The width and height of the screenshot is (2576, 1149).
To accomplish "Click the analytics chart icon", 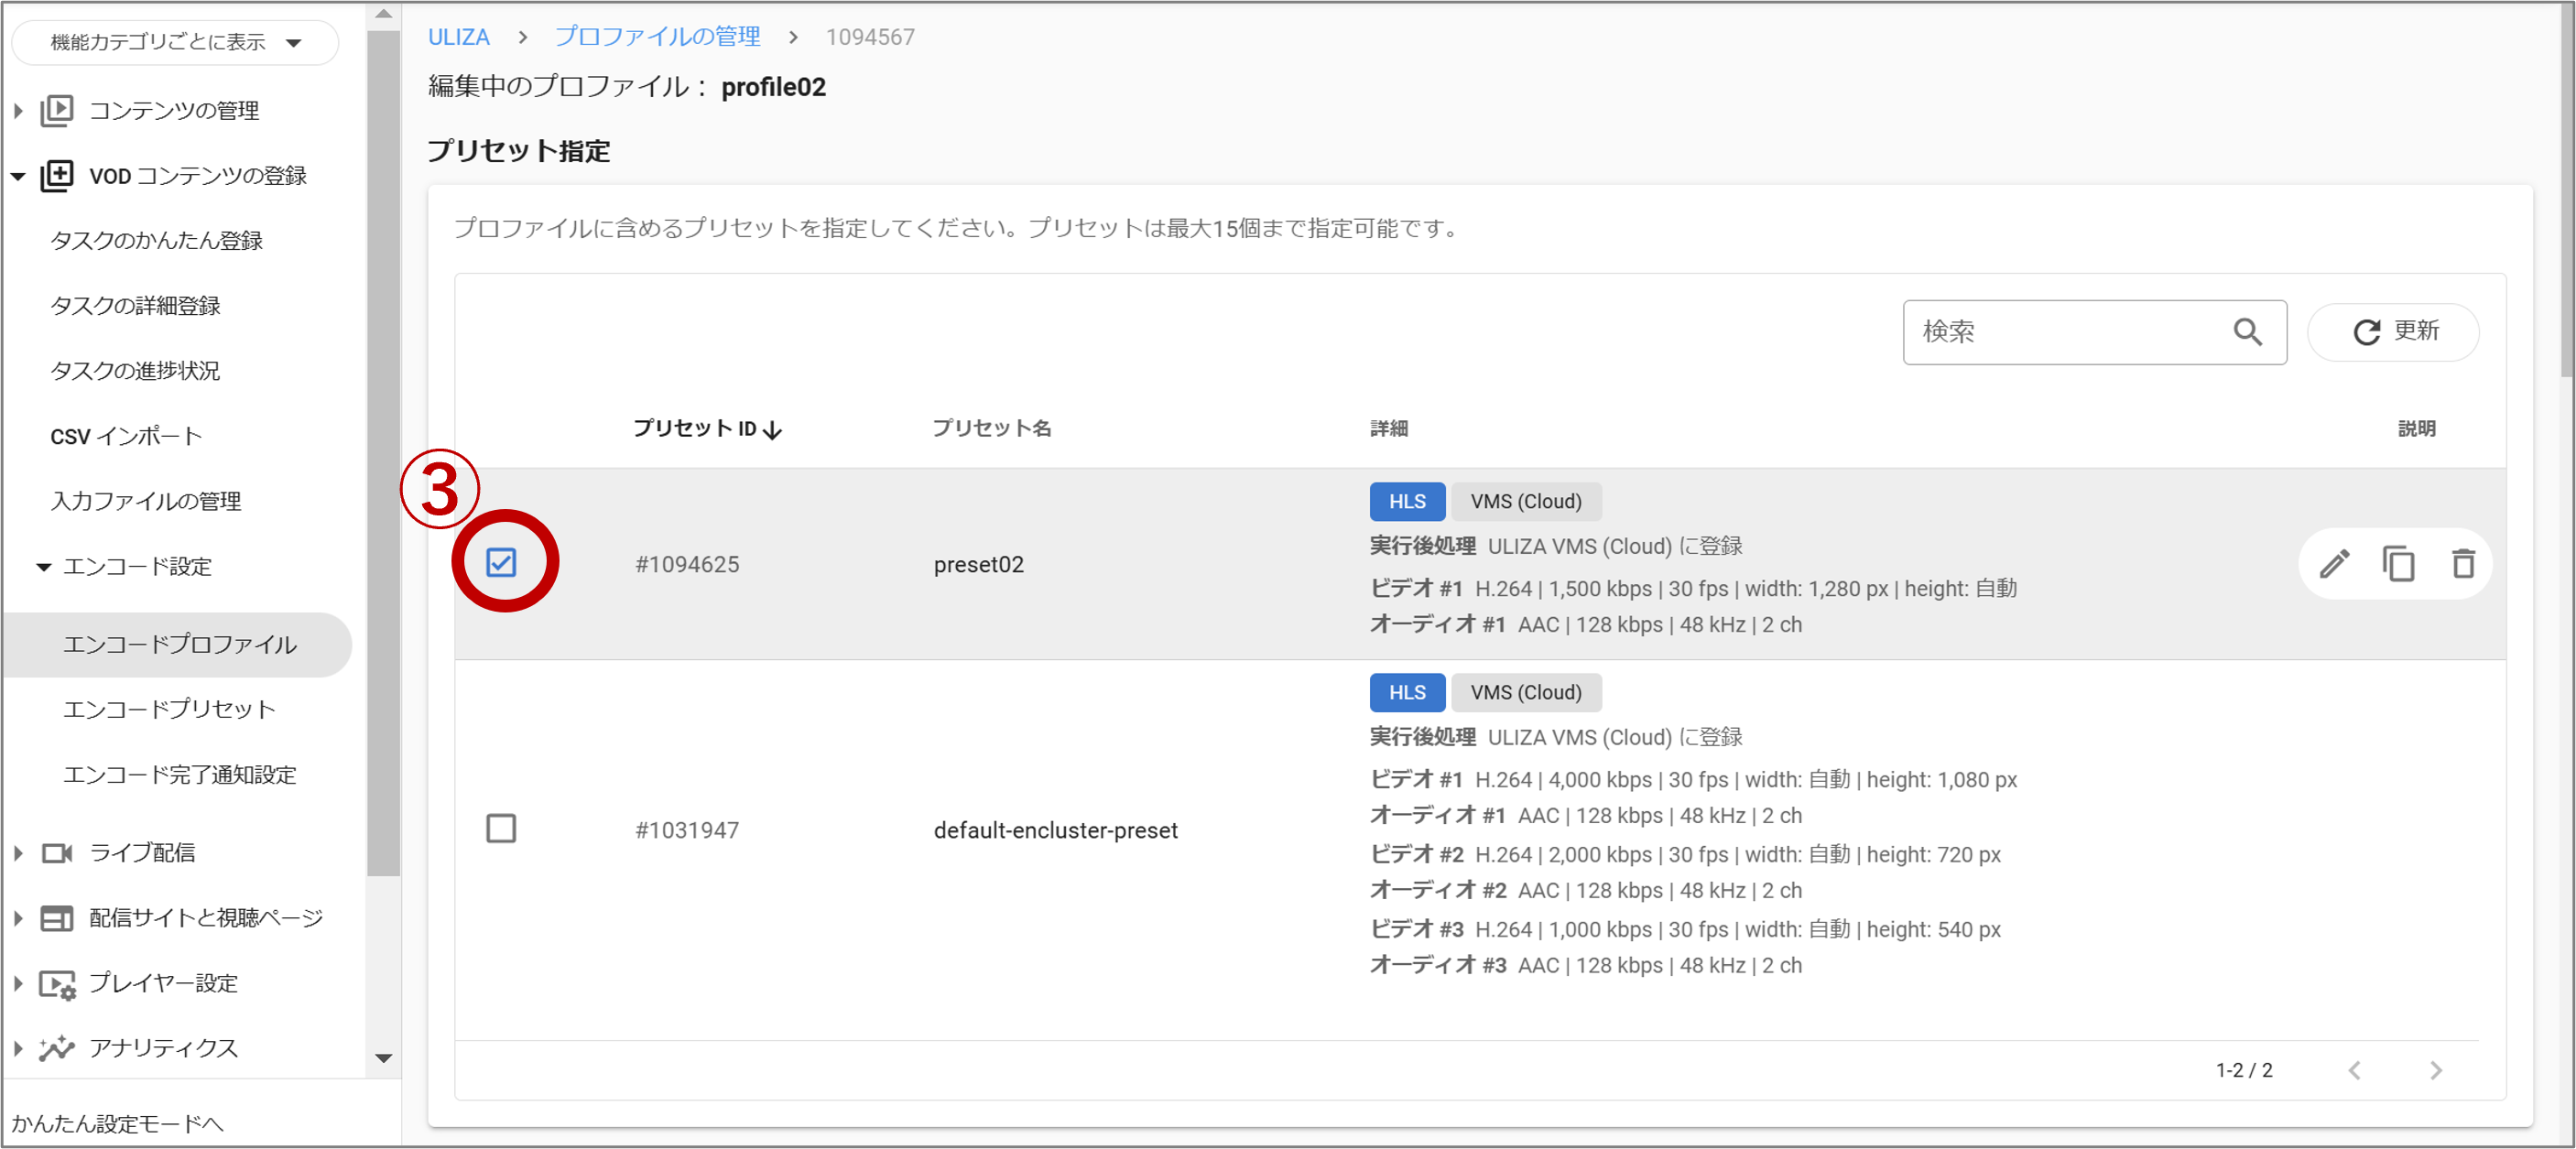I will 57,1047.
